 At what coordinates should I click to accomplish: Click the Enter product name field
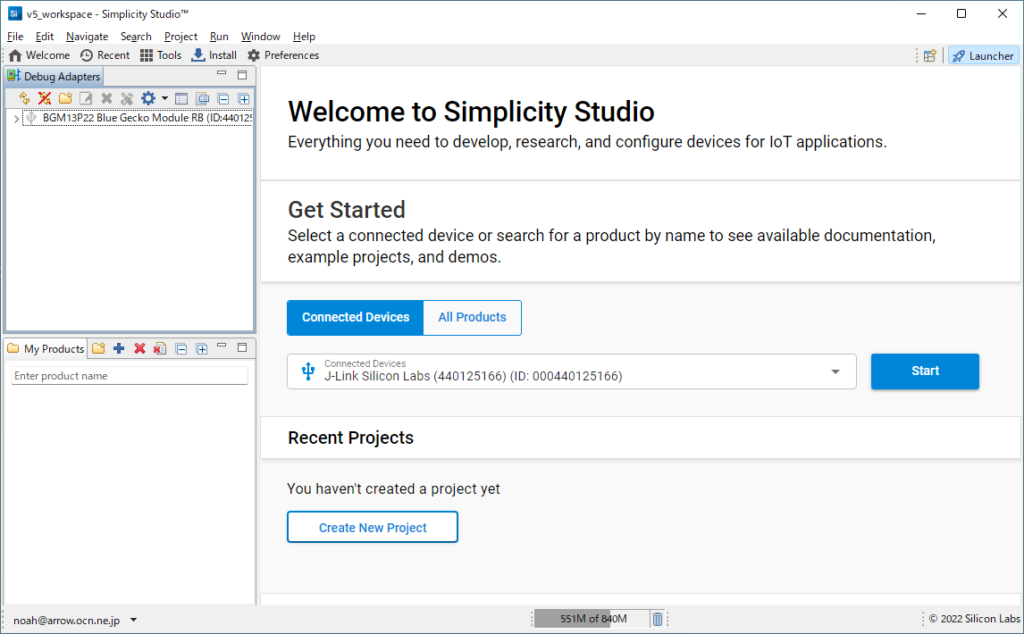(128, 376)
